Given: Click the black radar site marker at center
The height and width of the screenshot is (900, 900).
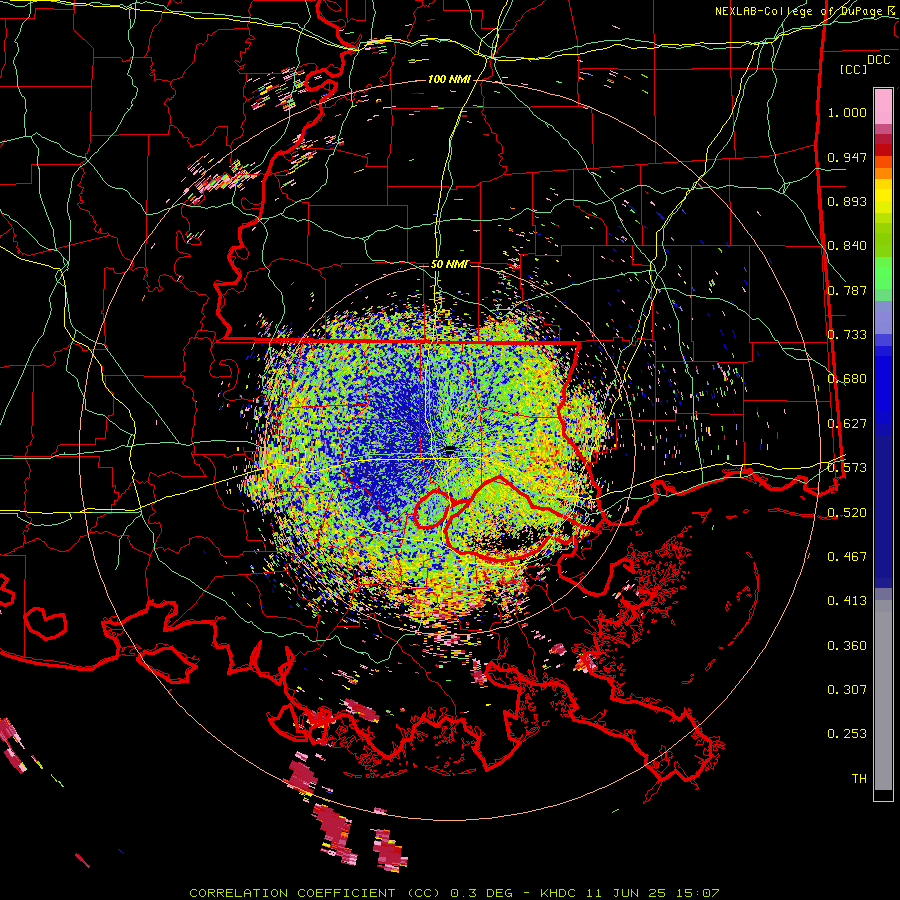Looking at the screenshot, I should [449, 450].
